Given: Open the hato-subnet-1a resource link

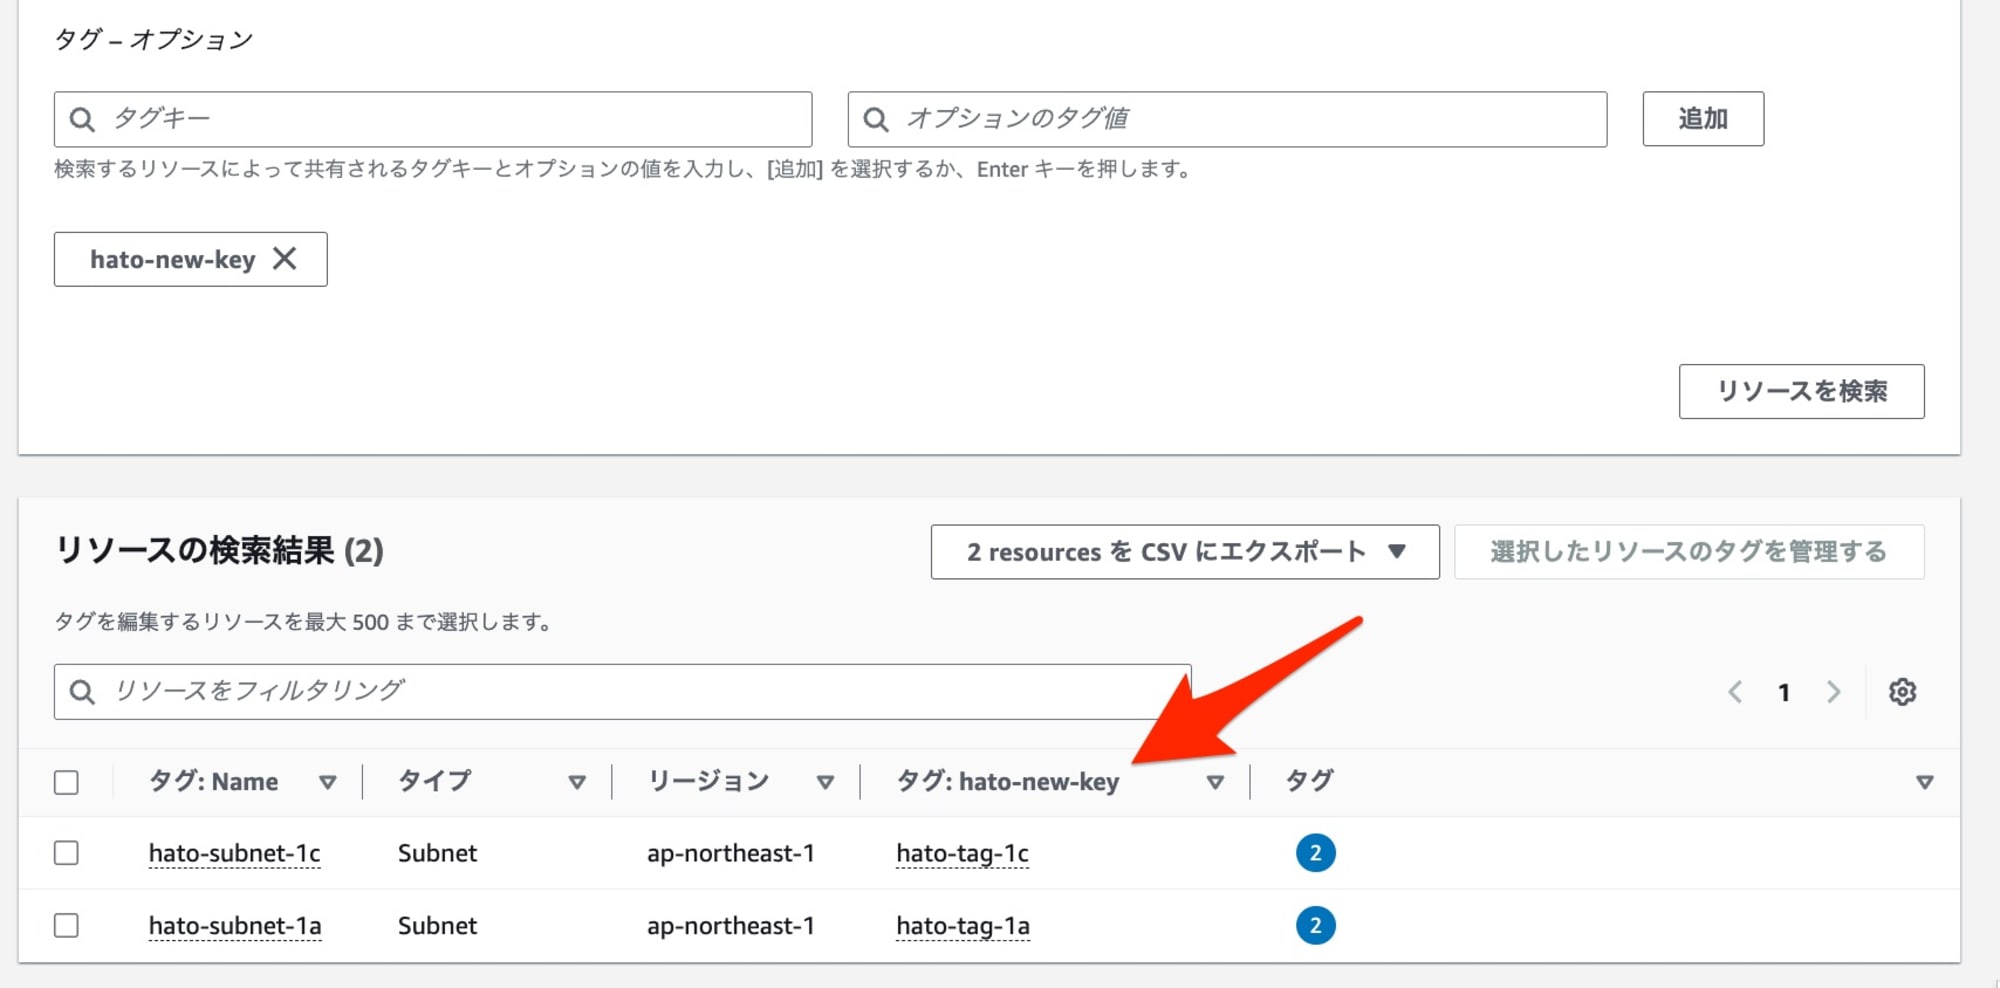Looking at the screenshot, I should [x=235, y=926].
